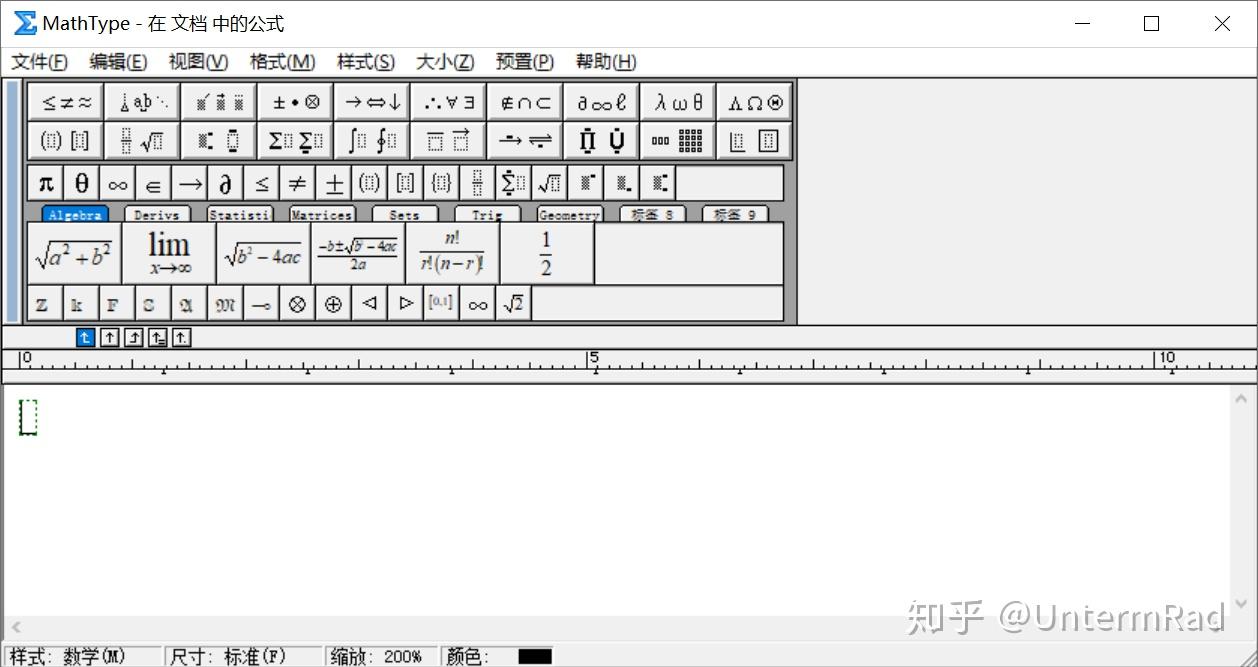1258x667 pixels.
Task: Insert square brackets template in small bar
Action: [406, 184]
